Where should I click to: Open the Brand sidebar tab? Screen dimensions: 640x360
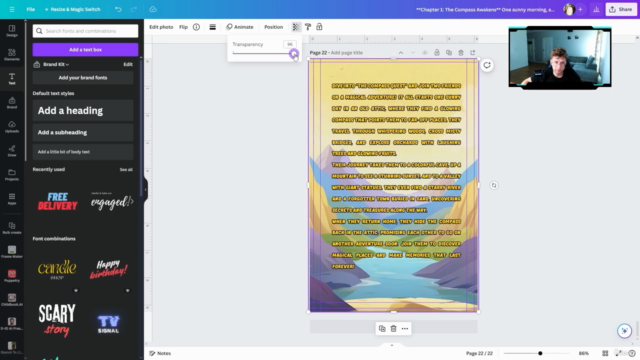[12, 103]
